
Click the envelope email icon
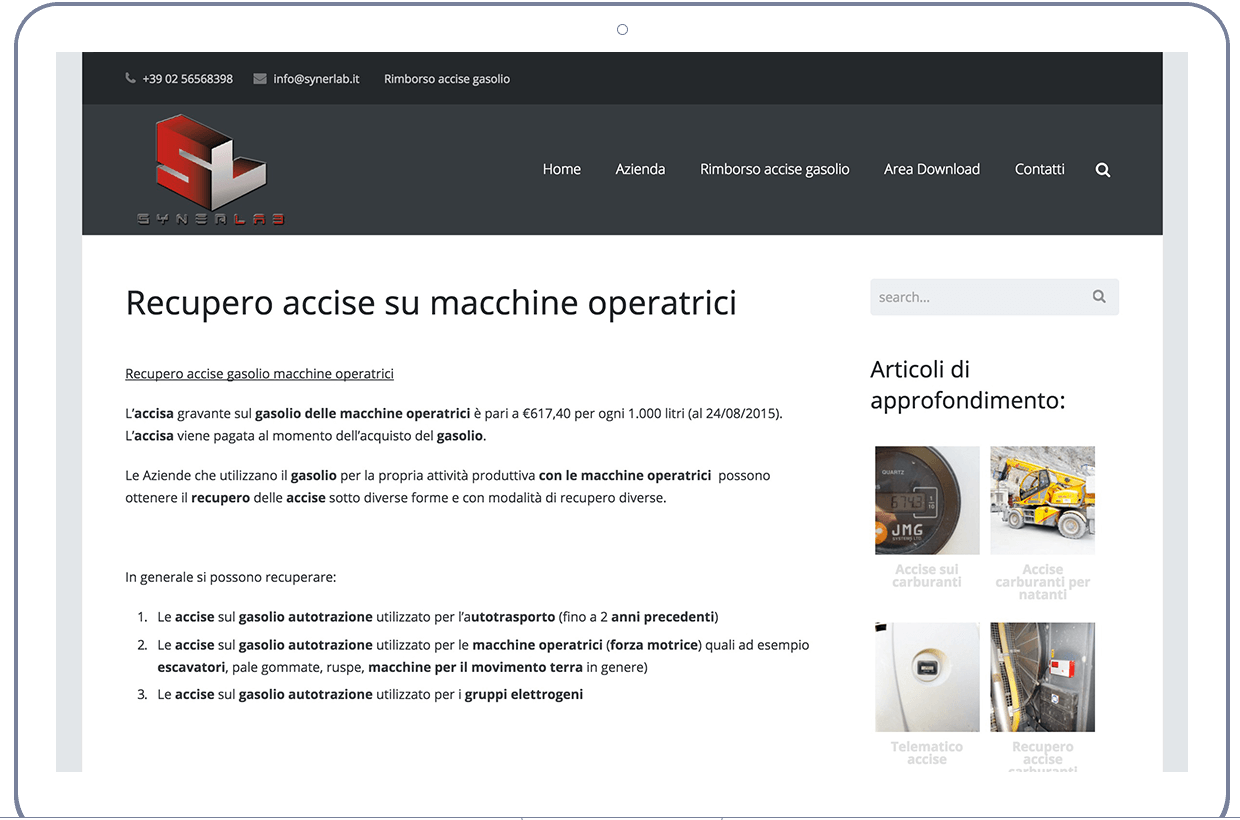click(x=260, y=78)
